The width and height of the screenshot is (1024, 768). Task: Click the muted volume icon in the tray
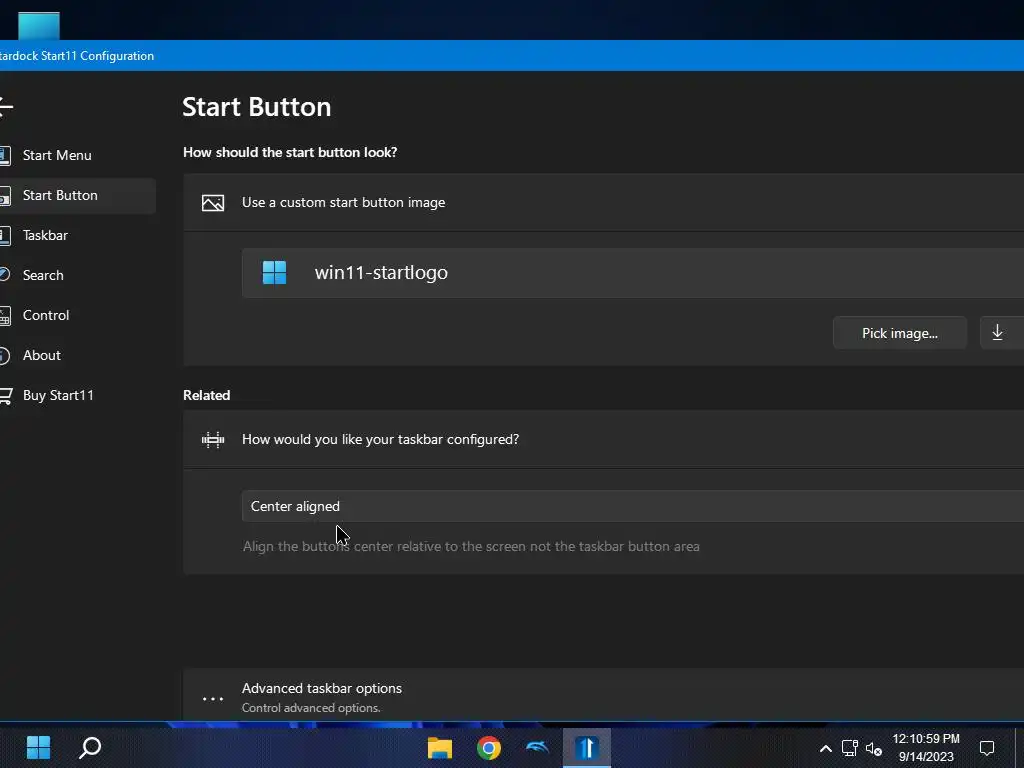click(x=874, y=749)
